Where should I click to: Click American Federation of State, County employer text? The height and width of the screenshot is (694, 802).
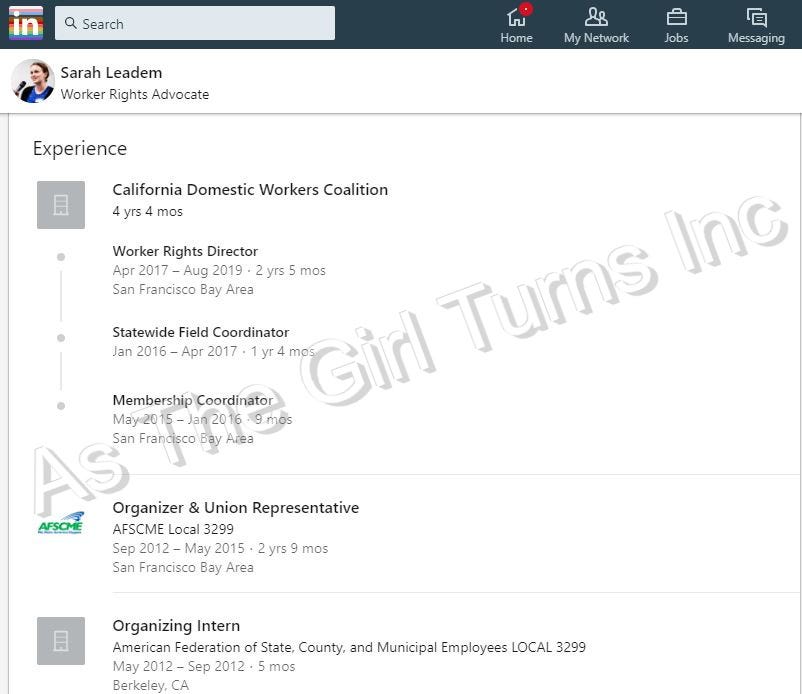pos(349,647)
